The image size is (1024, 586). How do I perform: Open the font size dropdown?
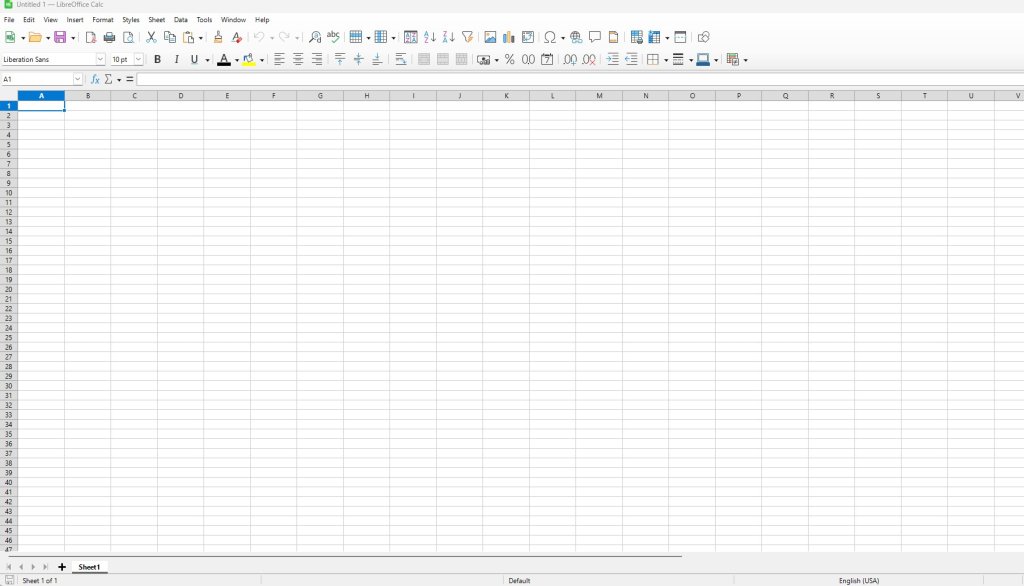138,59
